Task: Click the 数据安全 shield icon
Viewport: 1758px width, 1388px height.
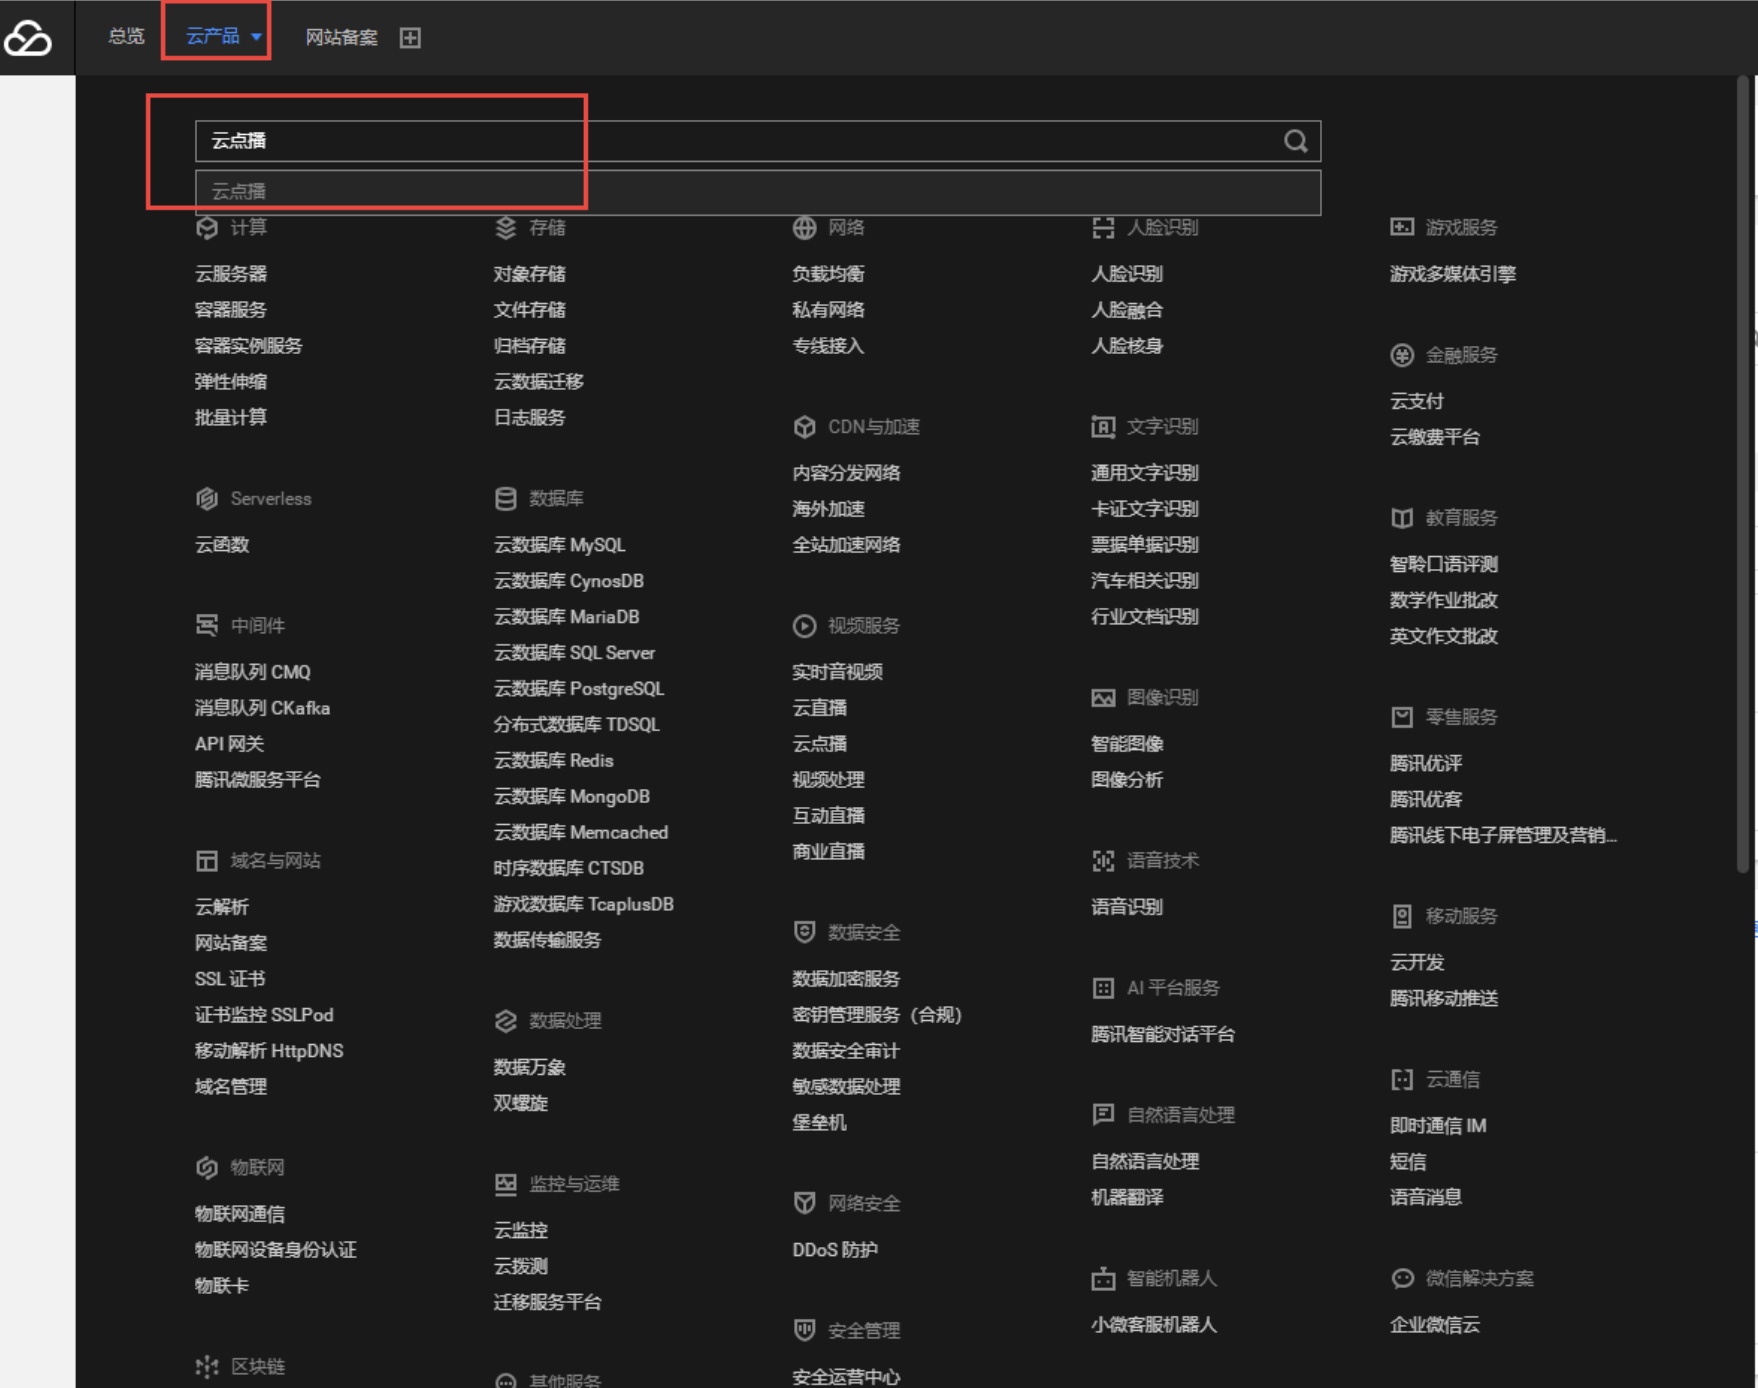Action: coord(805,932)
